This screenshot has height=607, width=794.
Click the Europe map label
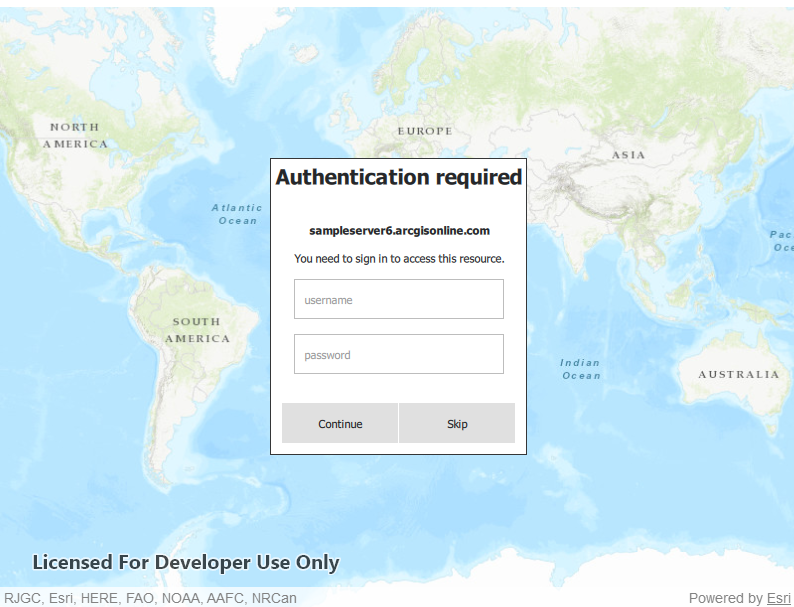tap(425, 131)
